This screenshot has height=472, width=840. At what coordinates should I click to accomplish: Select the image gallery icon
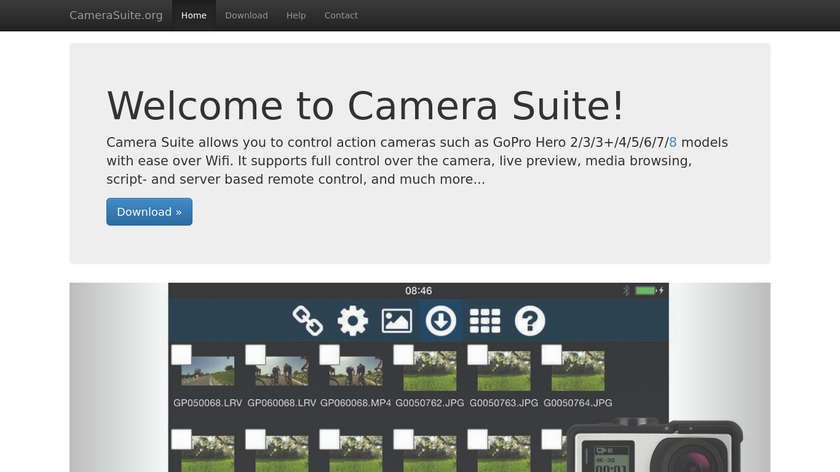pyautogui.click(x=397, y=321)
